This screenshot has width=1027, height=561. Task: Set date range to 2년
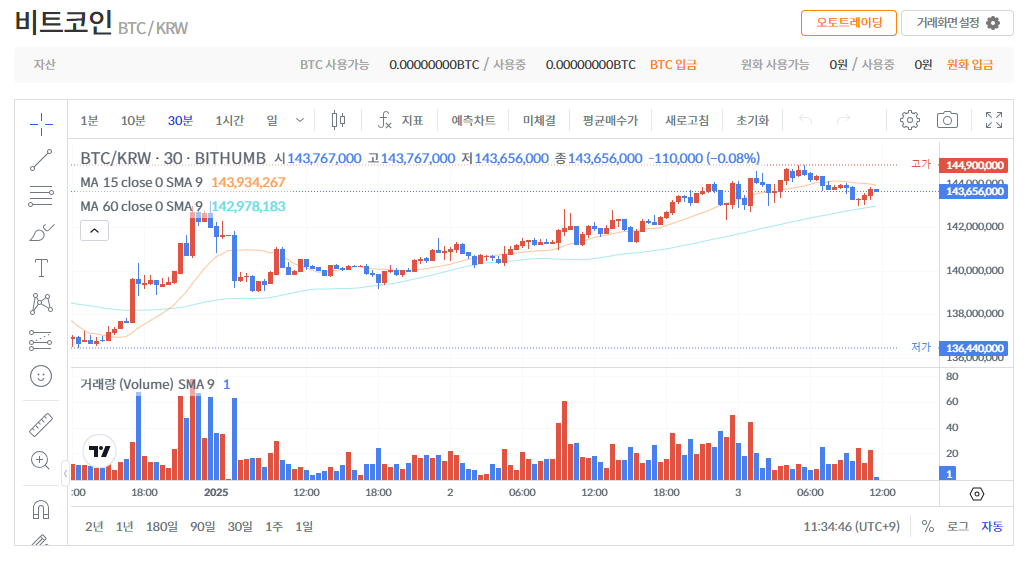[x=94, y=526]
